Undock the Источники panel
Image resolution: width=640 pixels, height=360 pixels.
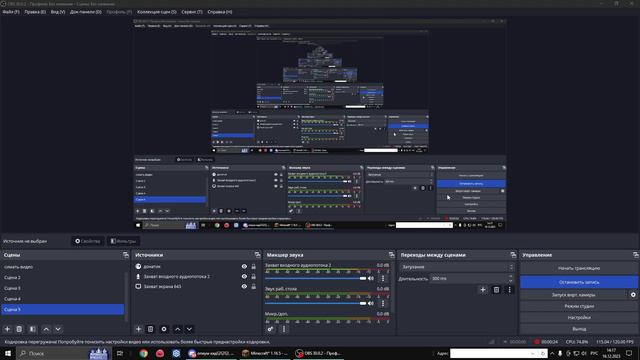257,255
